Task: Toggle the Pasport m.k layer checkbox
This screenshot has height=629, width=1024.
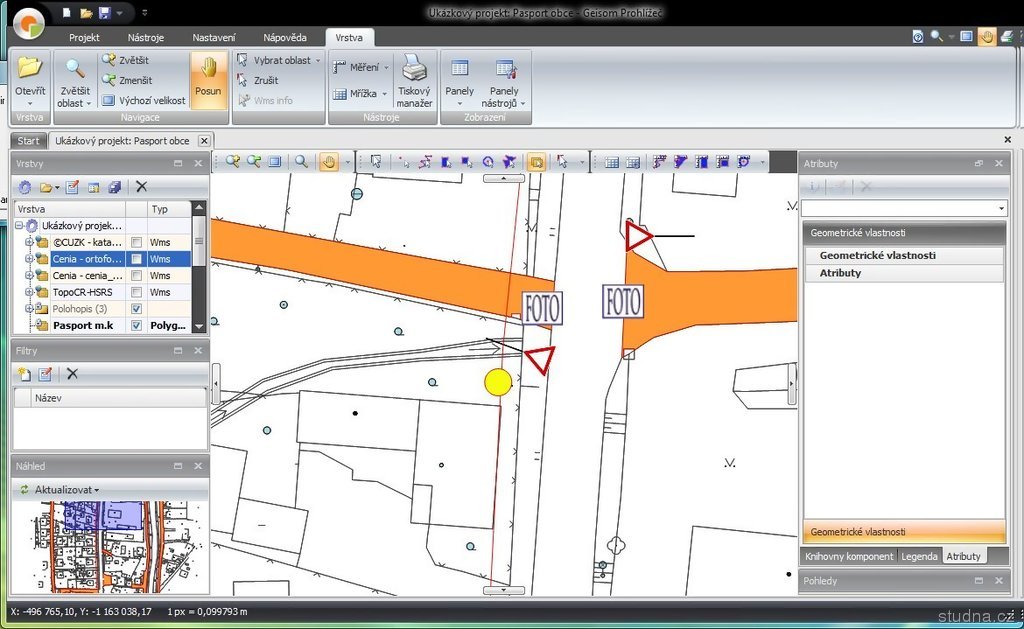Action: pos(136,326)
